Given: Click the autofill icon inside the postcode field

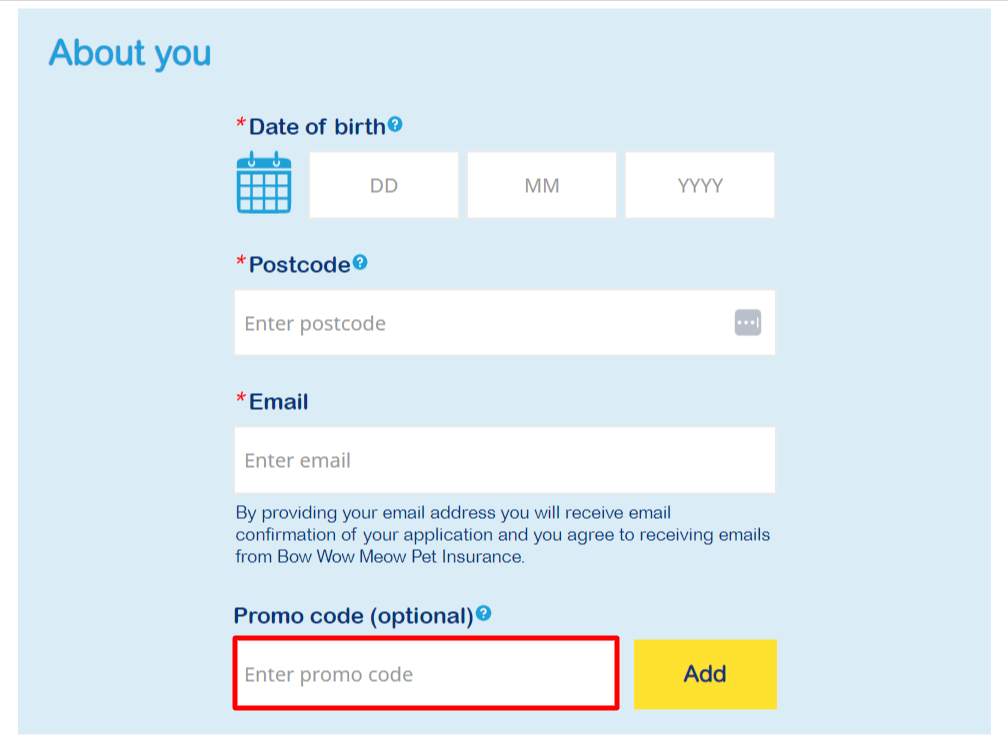Looking at the screenshot, I should (x=748, y=323).
